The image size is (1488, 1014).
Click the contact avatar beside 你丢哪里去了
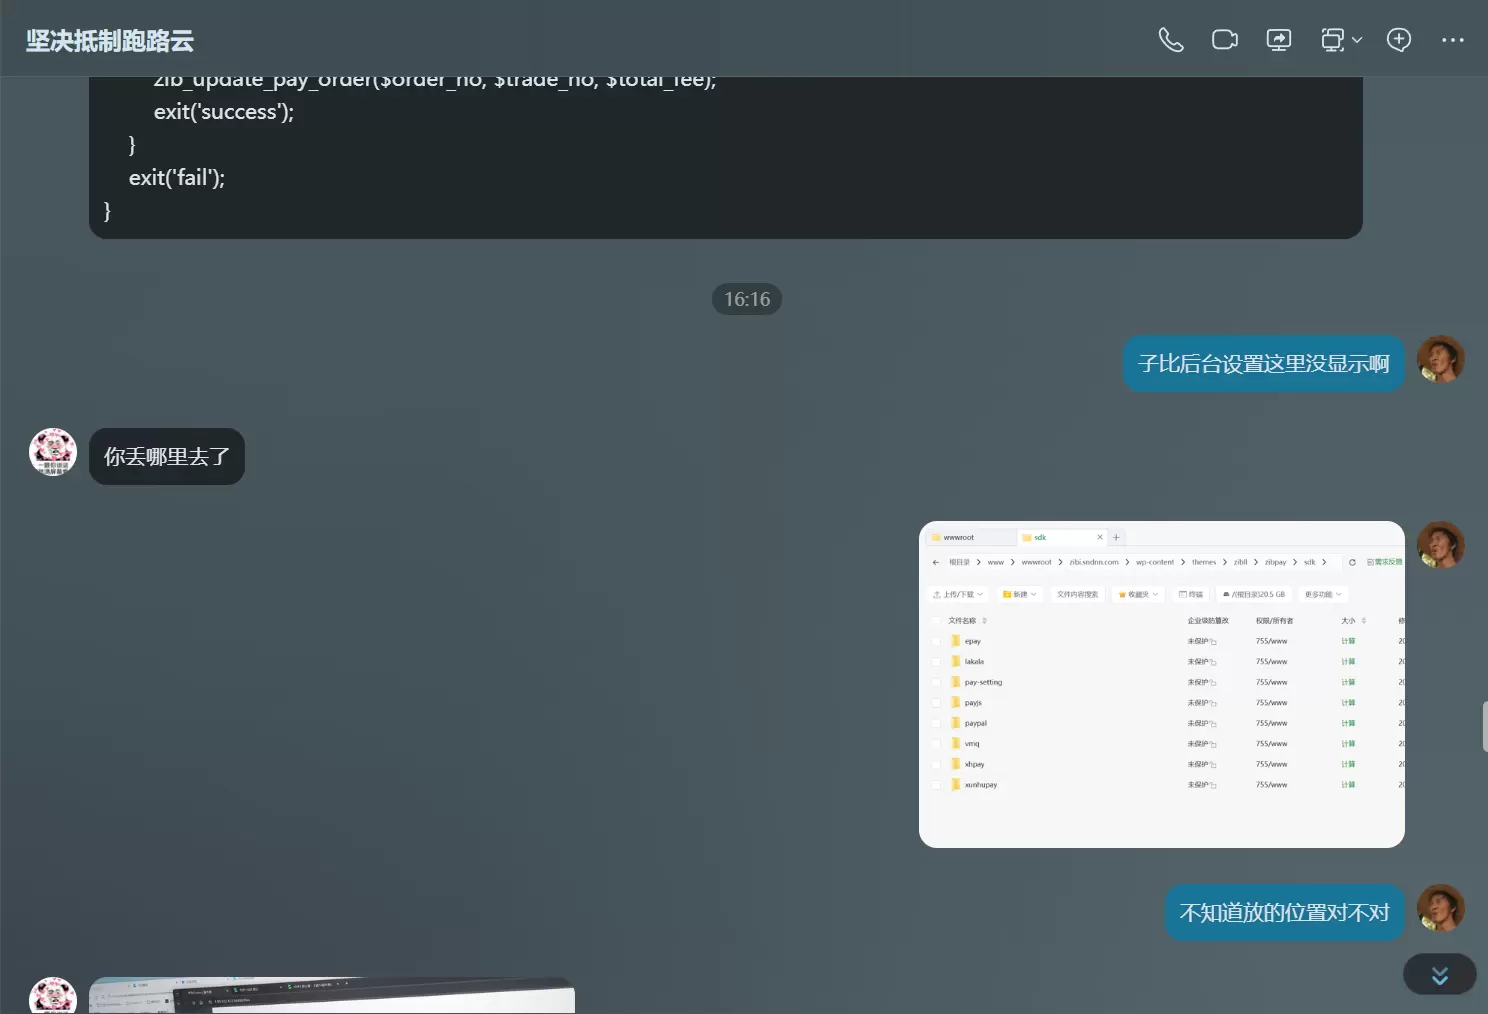click(53, 452)
